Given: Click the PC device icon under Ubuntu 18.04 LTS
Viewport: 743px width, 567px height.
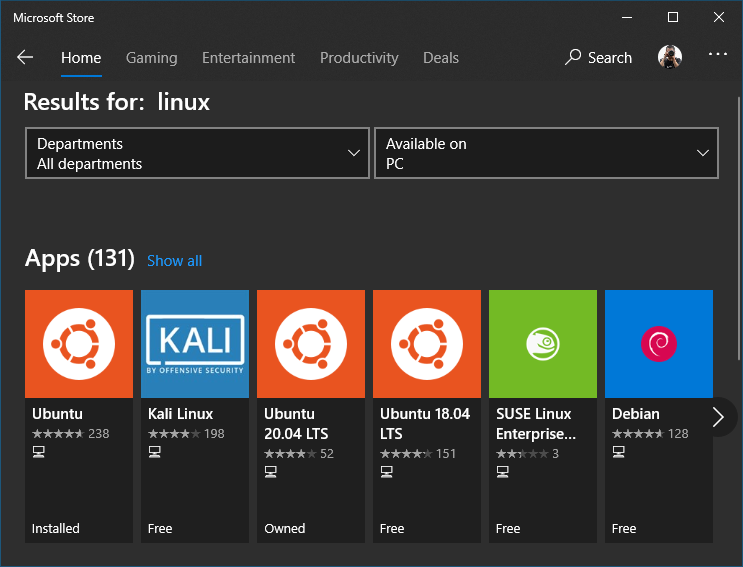Looking at the screenshot, I should coord(387,472).
